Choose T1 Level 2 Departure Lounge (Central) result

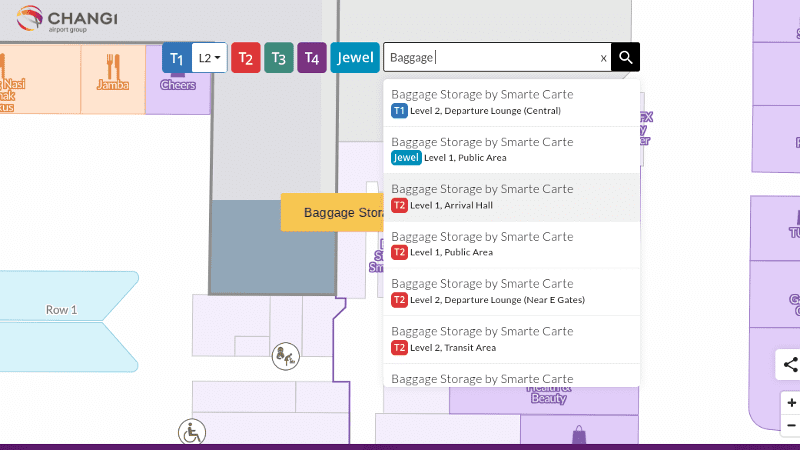pyautogui.click(x=512, y=103)
